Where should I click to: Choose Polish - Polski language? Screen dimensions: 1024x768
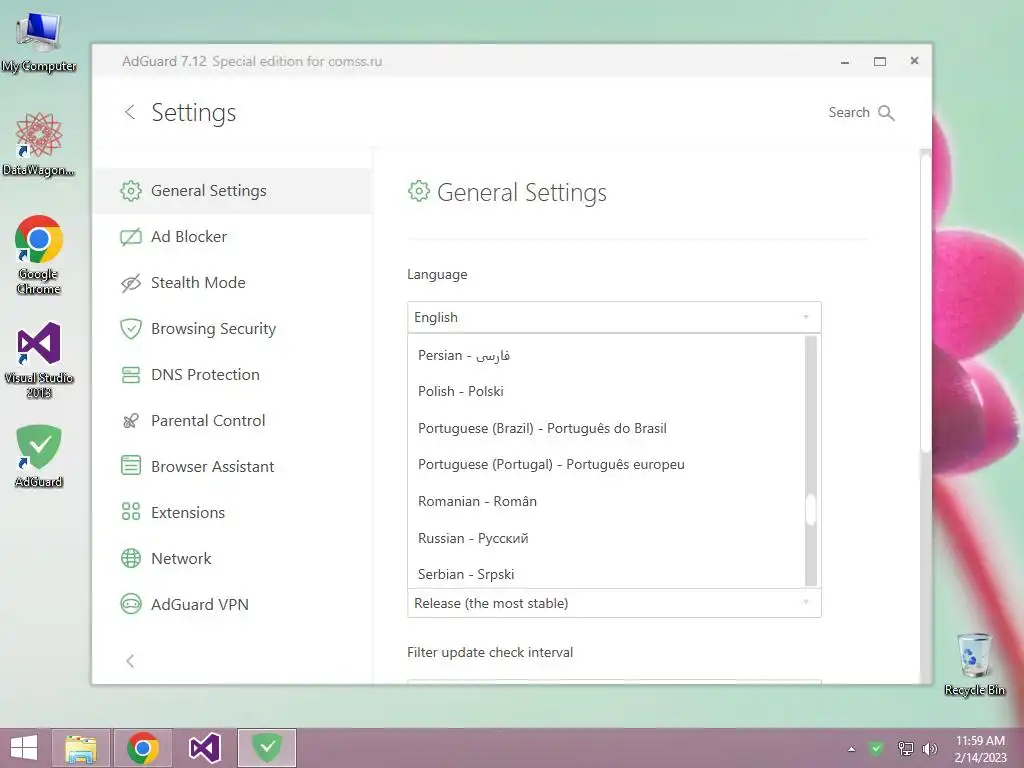[x=606, y=391]
